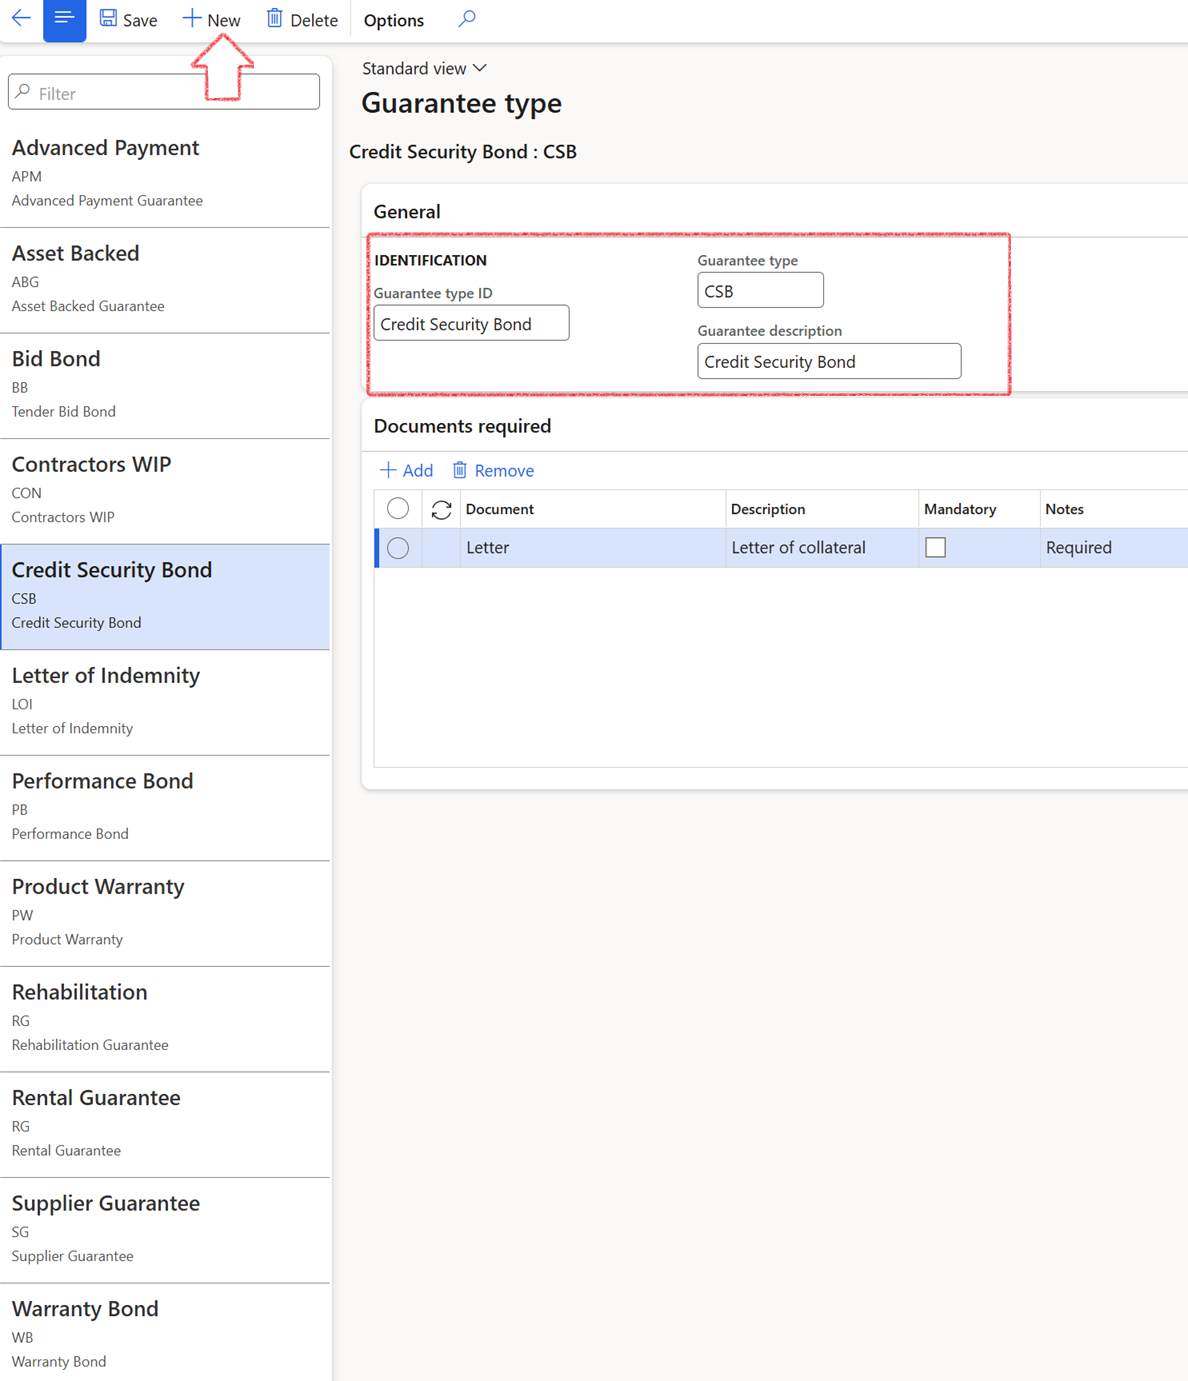Viewport: 1188px width, 1381px height.
Task: Open the Options menu
Action: pyautogui.click(x=393, y=20)
